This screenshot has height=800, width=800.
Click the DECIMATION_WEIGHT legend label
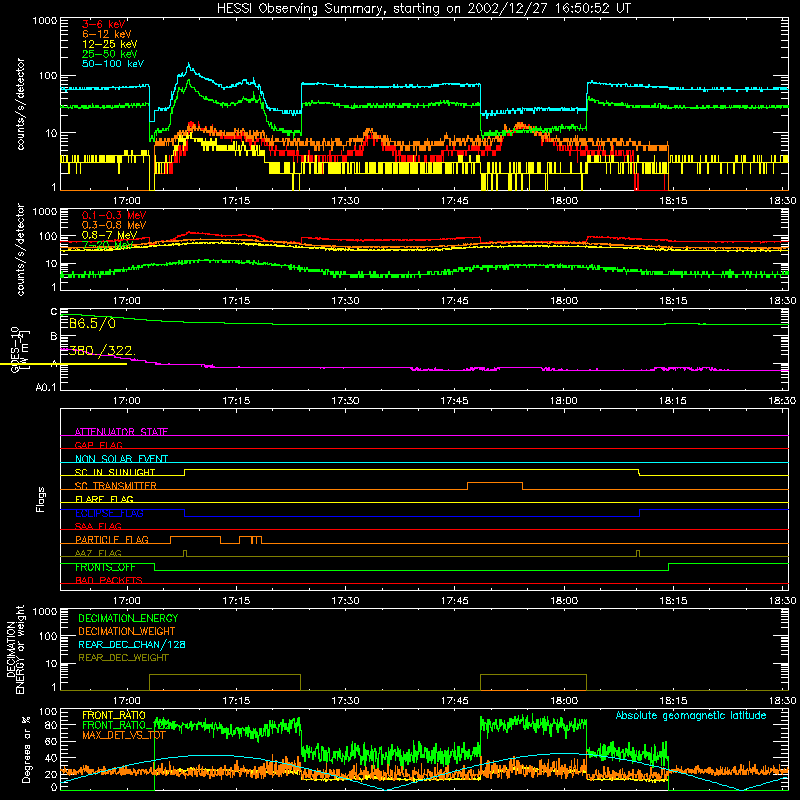(127, 631)
